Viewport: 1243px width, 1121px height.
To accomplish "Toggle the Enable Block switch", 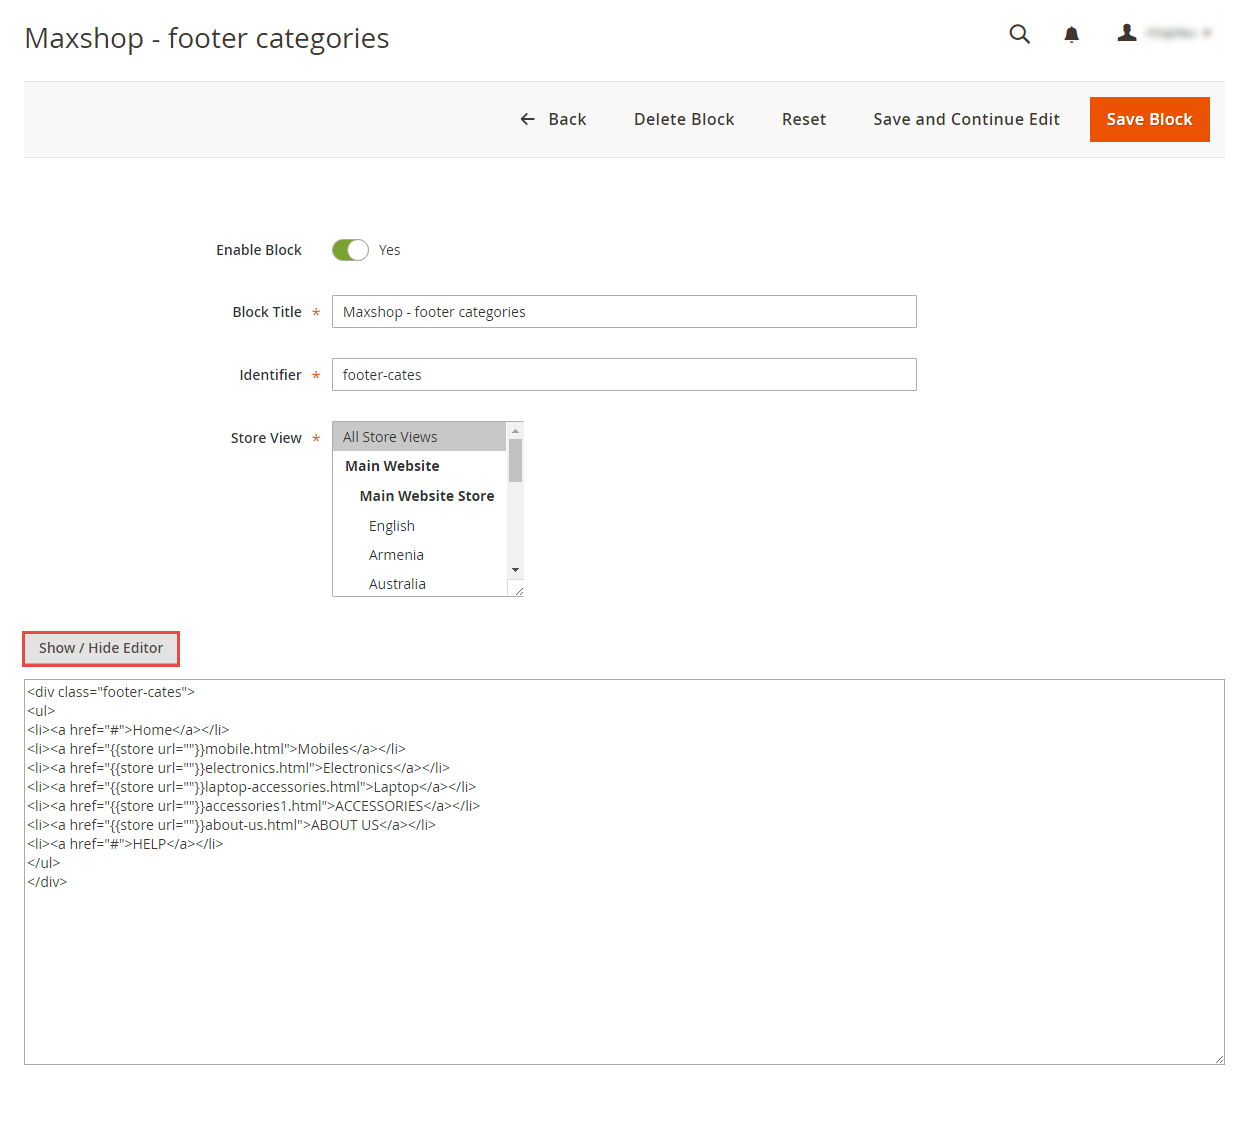I will click(x=350, y=250).
